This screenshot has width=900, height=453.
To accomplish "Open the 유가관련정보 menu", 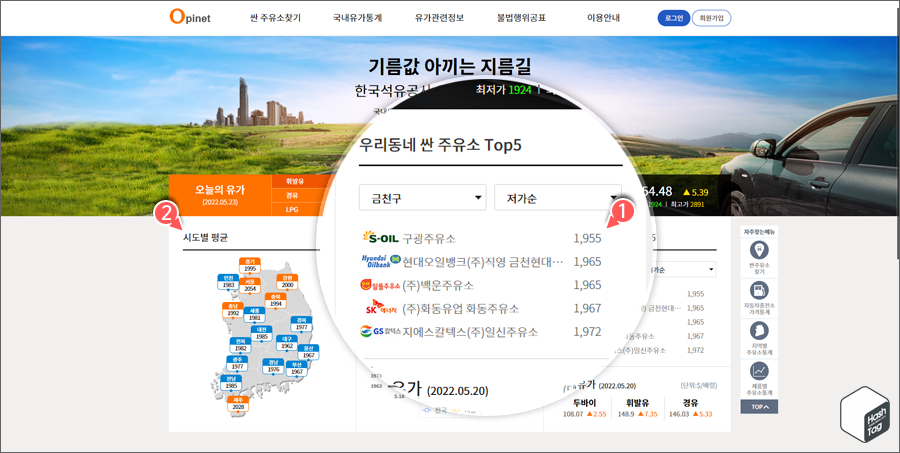I will click(439, 18).
